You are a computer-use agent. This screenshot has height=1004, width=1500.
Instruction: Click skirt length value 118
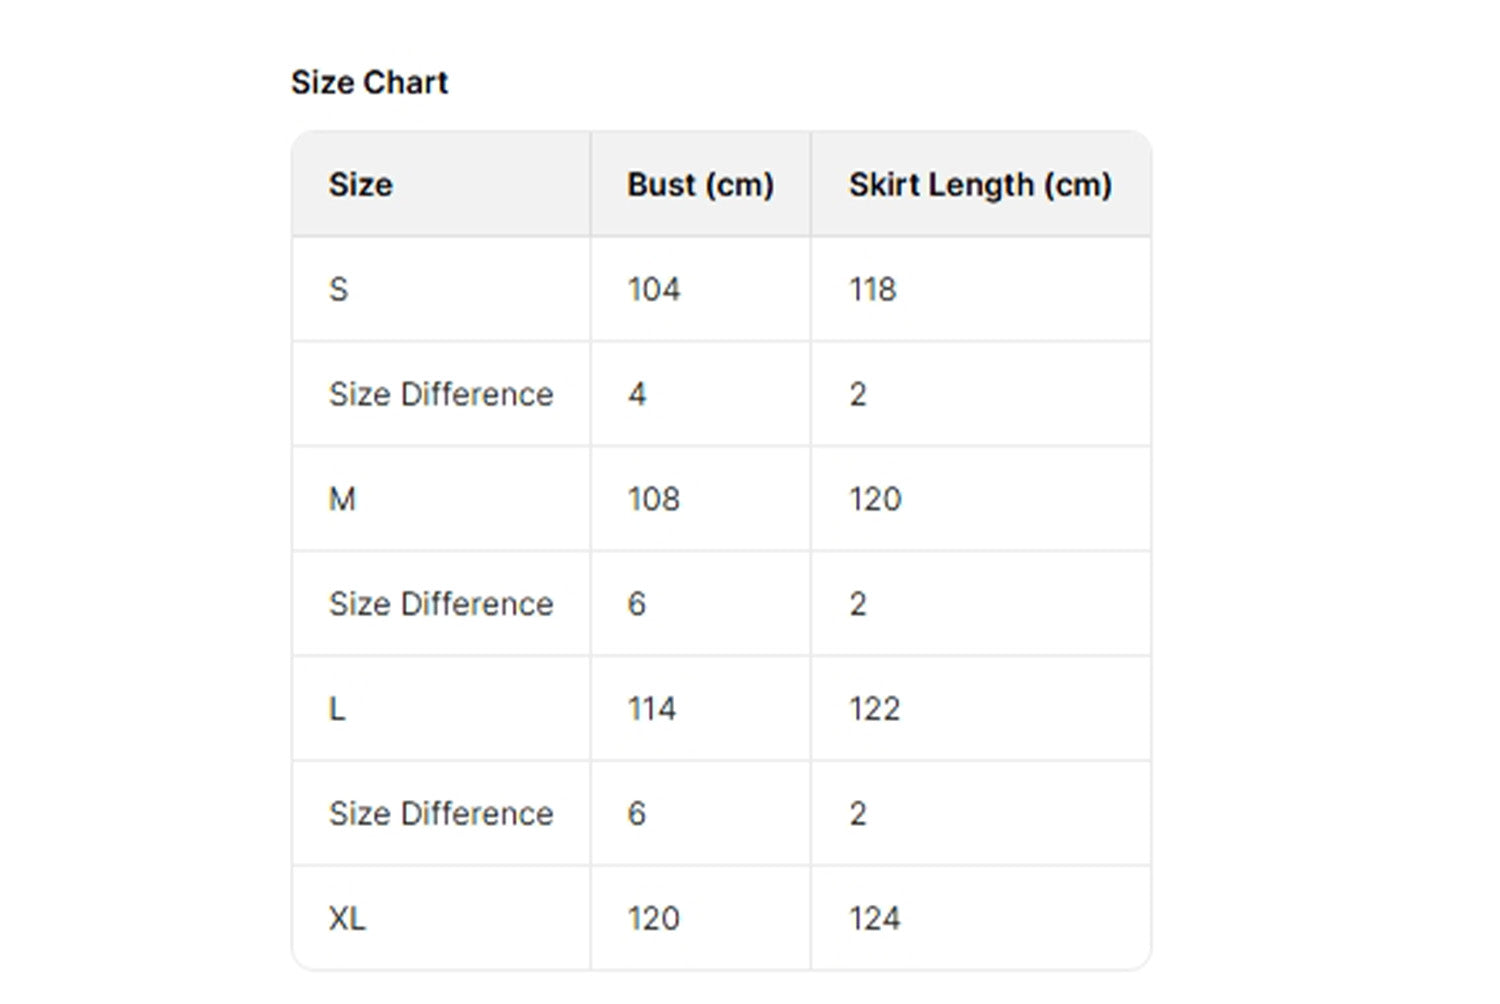(873, 290)
